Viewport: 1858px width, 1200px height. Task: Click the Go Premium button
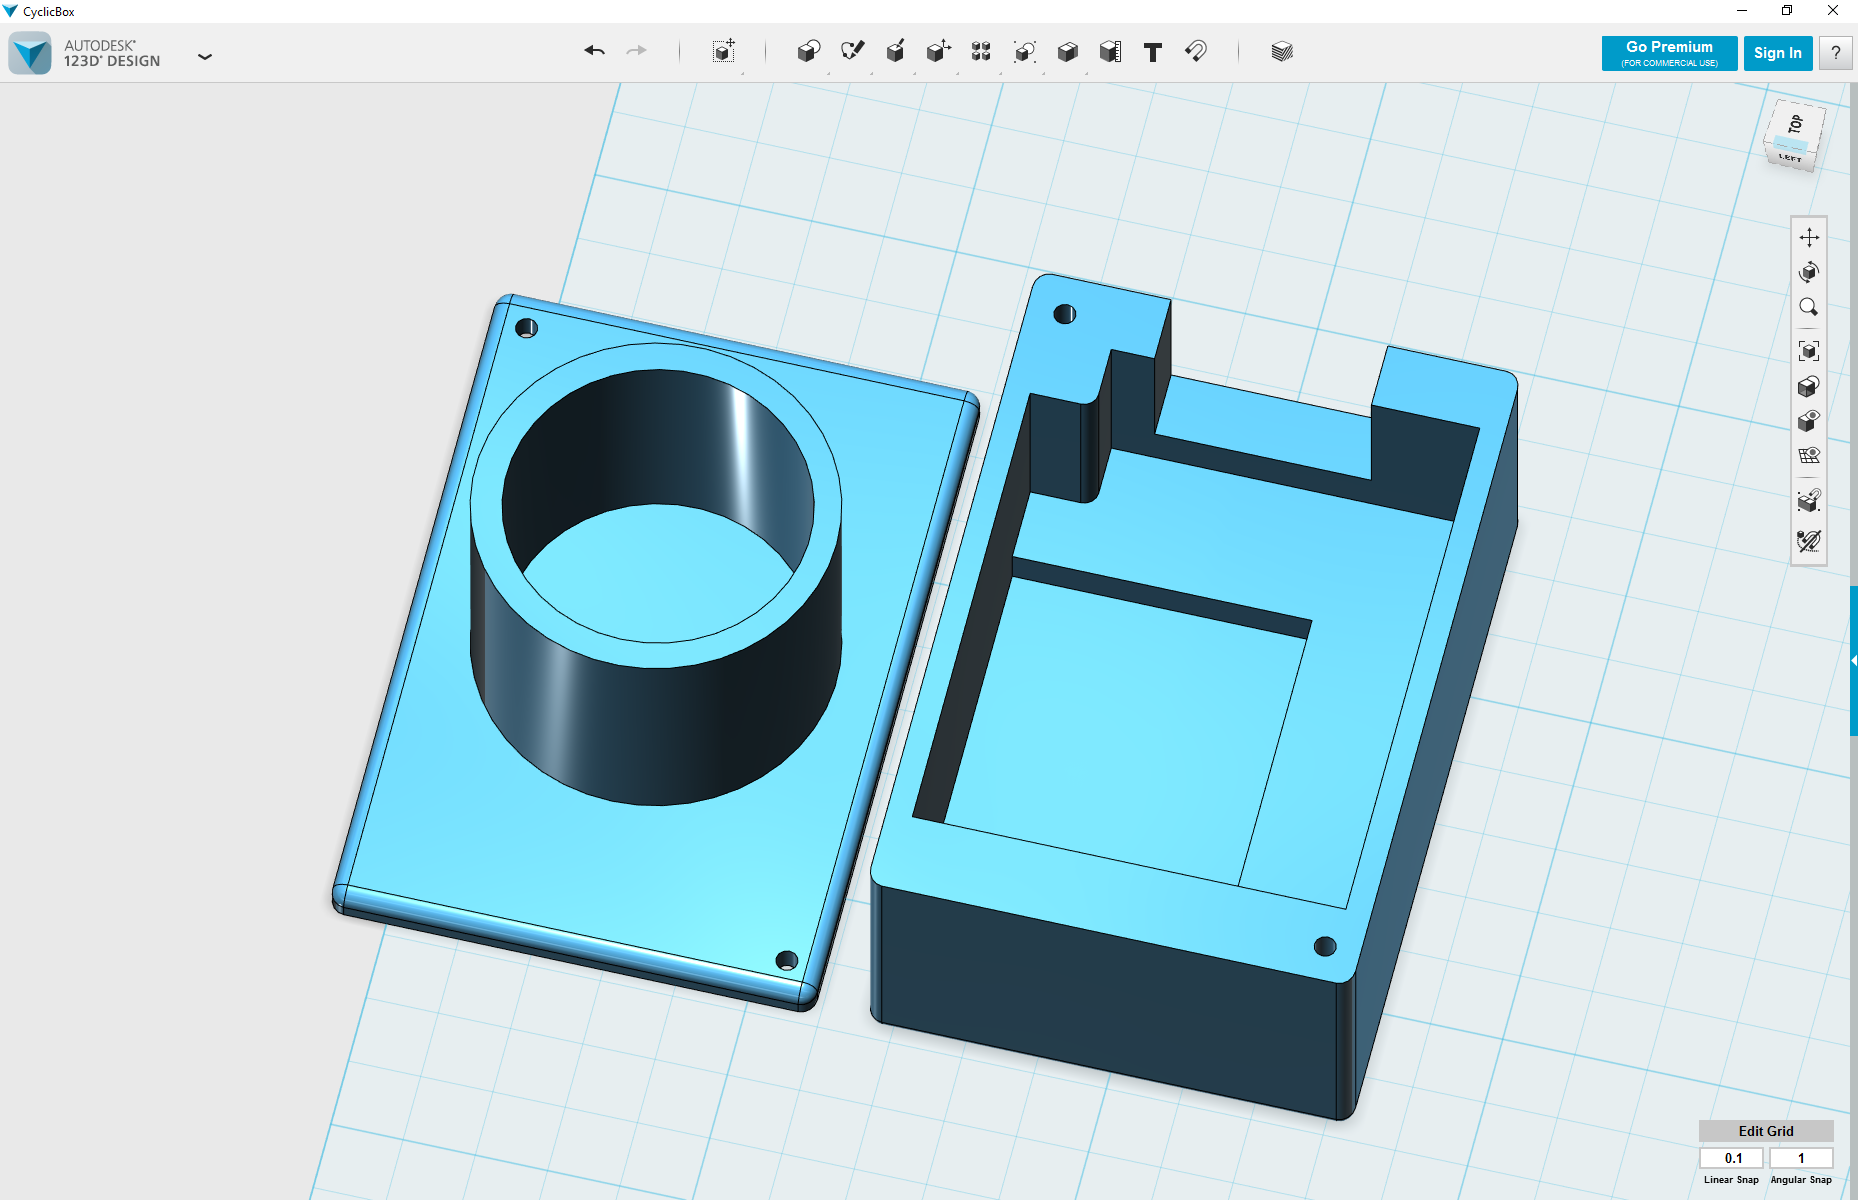[x=1669, y=53]
